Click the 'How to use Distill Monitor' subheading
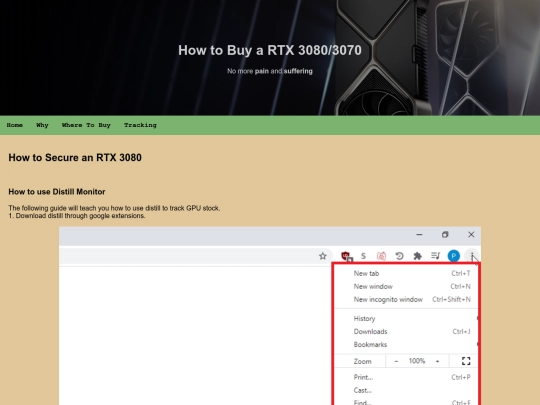 [x=57, y=192]
